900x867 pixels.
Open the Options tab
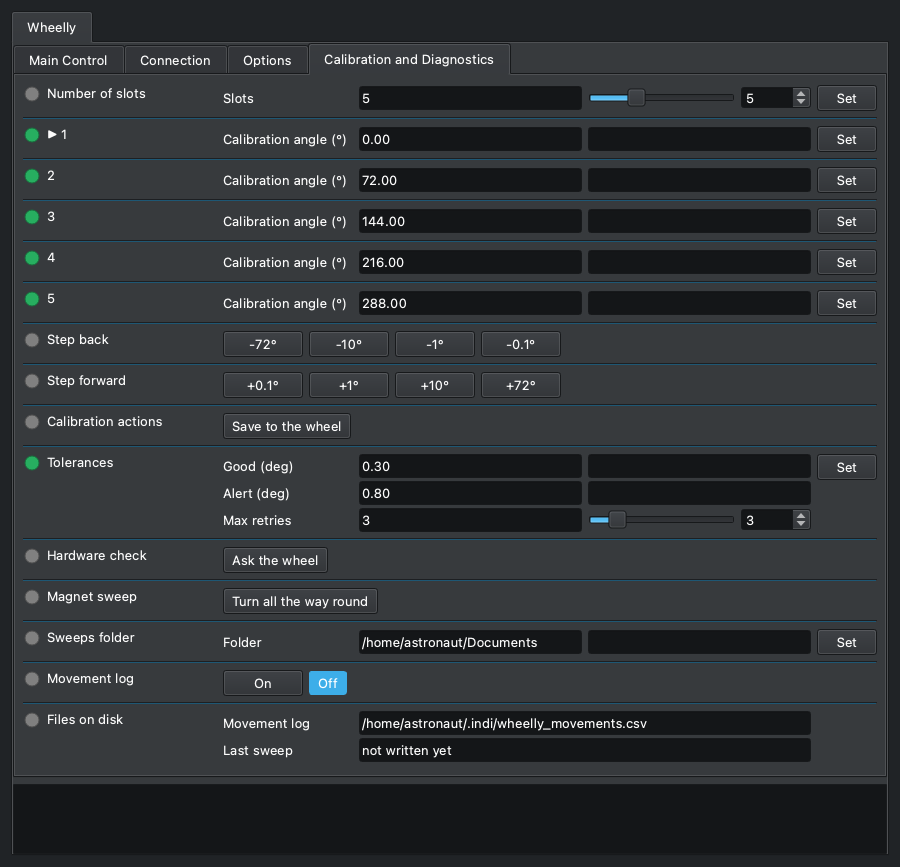click(x=267, y=60)
